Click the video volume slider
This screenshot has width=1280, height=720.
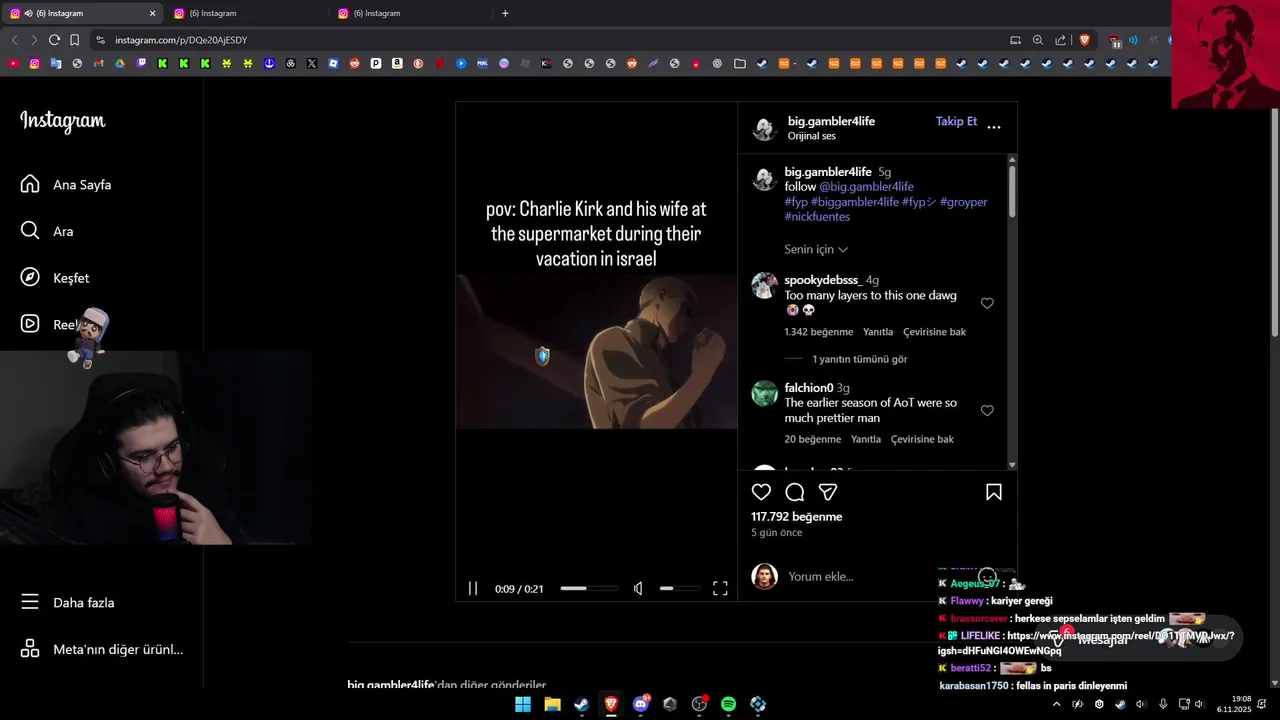[679, 589]
